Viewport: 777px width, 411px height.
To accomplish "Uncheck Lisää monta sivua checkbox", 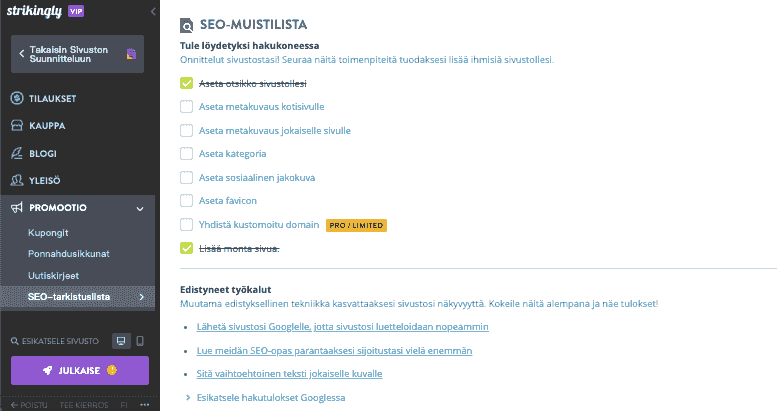I will [x=186, y=248].
